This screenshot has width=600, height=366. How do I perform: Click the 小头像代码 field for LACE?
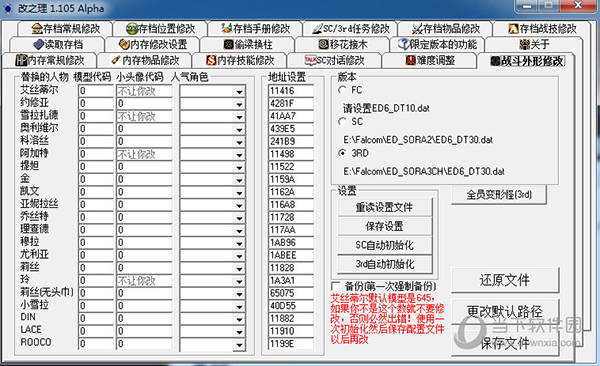[144, 331]
